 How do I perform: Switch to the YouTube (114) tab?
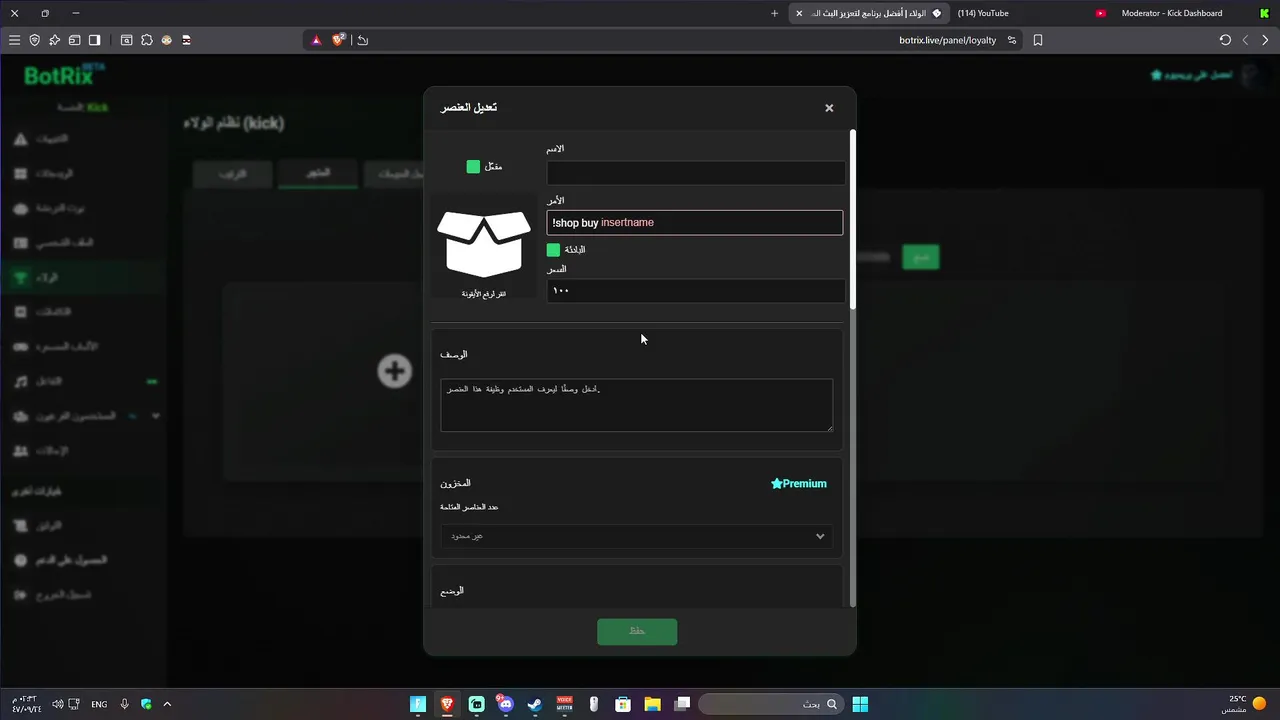tap(1030, 13)
